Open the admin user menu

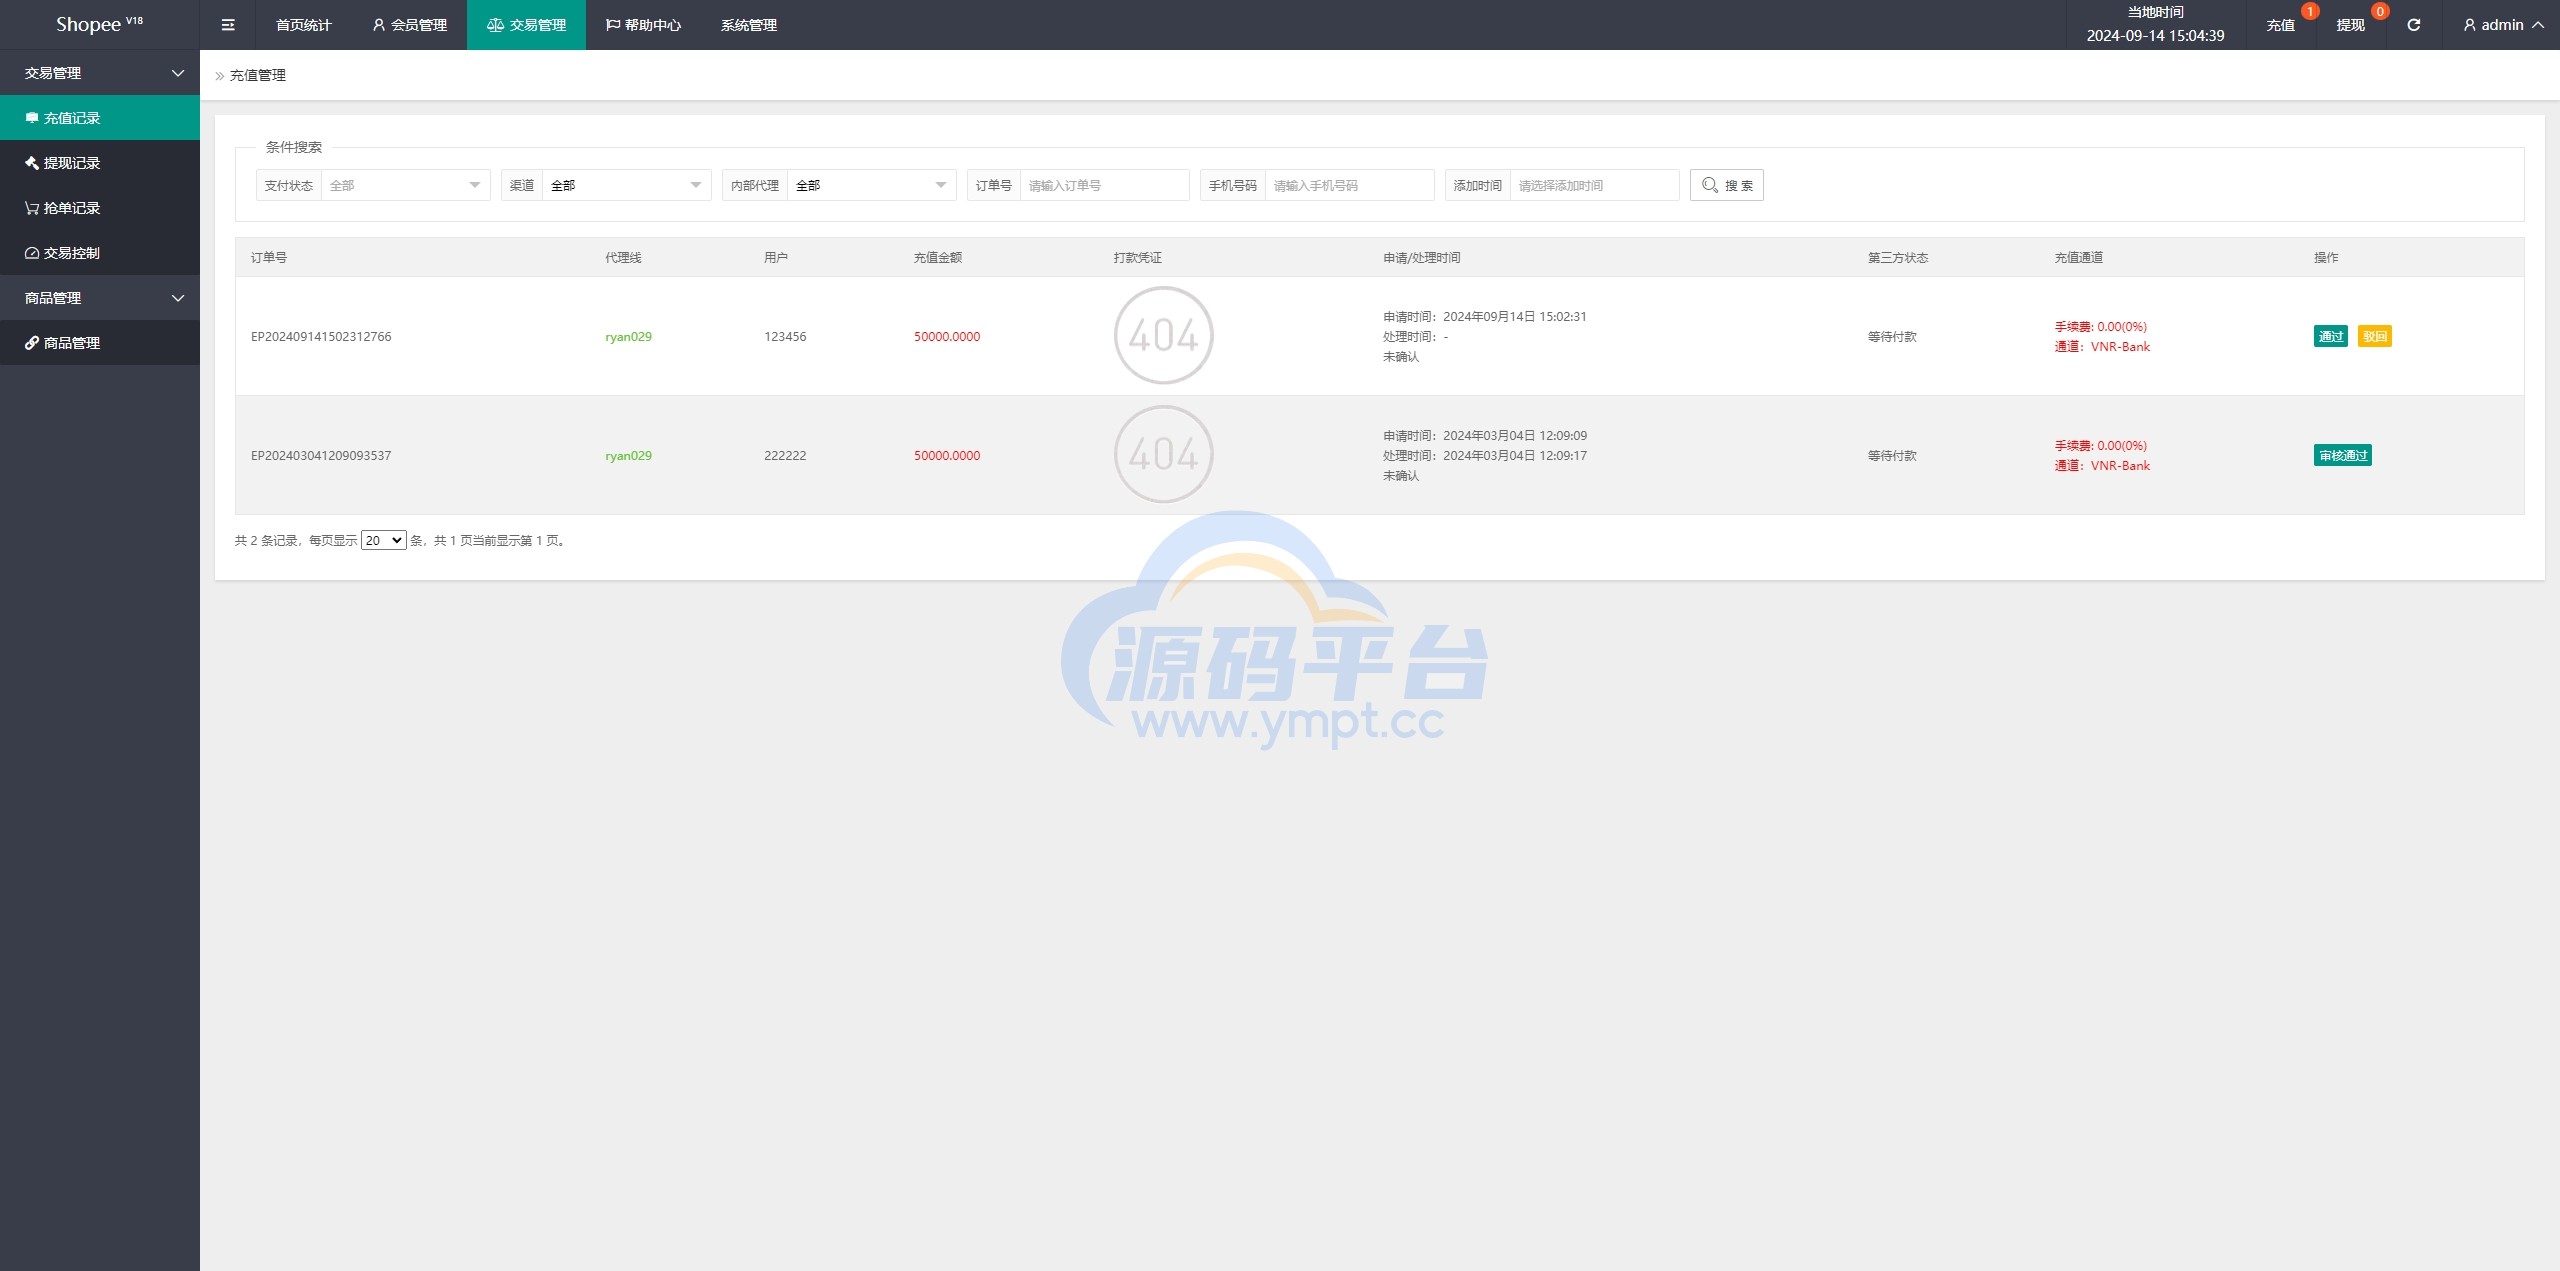coord(2503,25)
